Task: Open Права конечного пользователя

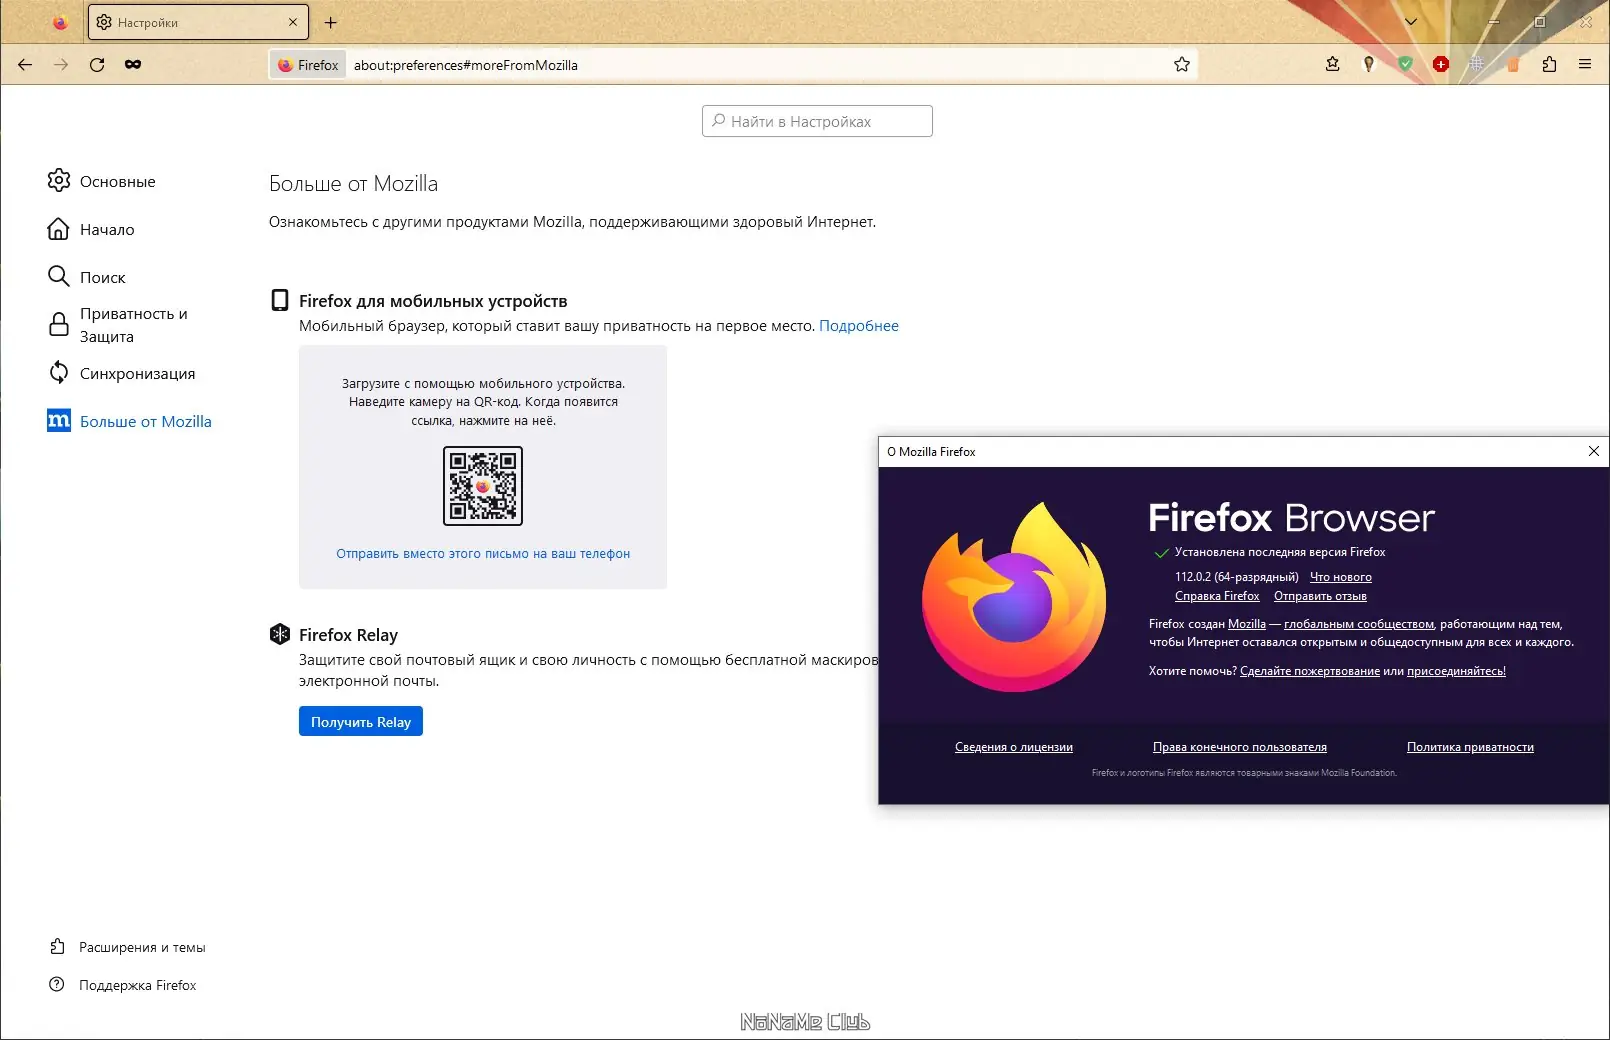Action: click(x=1240, y=747)
